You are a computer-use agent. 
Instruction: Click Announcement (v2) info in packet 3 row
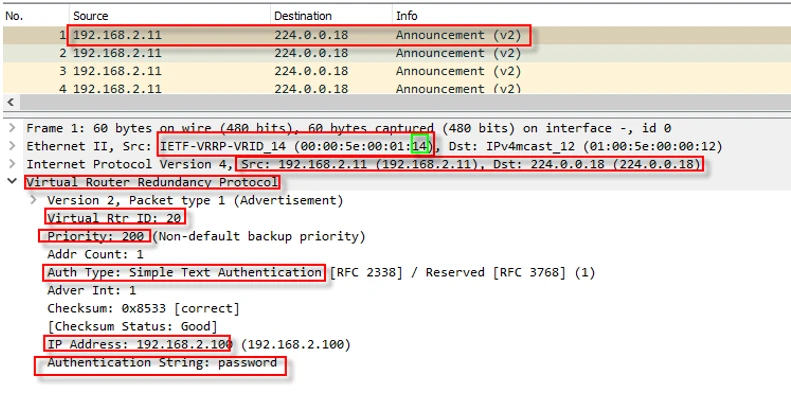(458, 71)
